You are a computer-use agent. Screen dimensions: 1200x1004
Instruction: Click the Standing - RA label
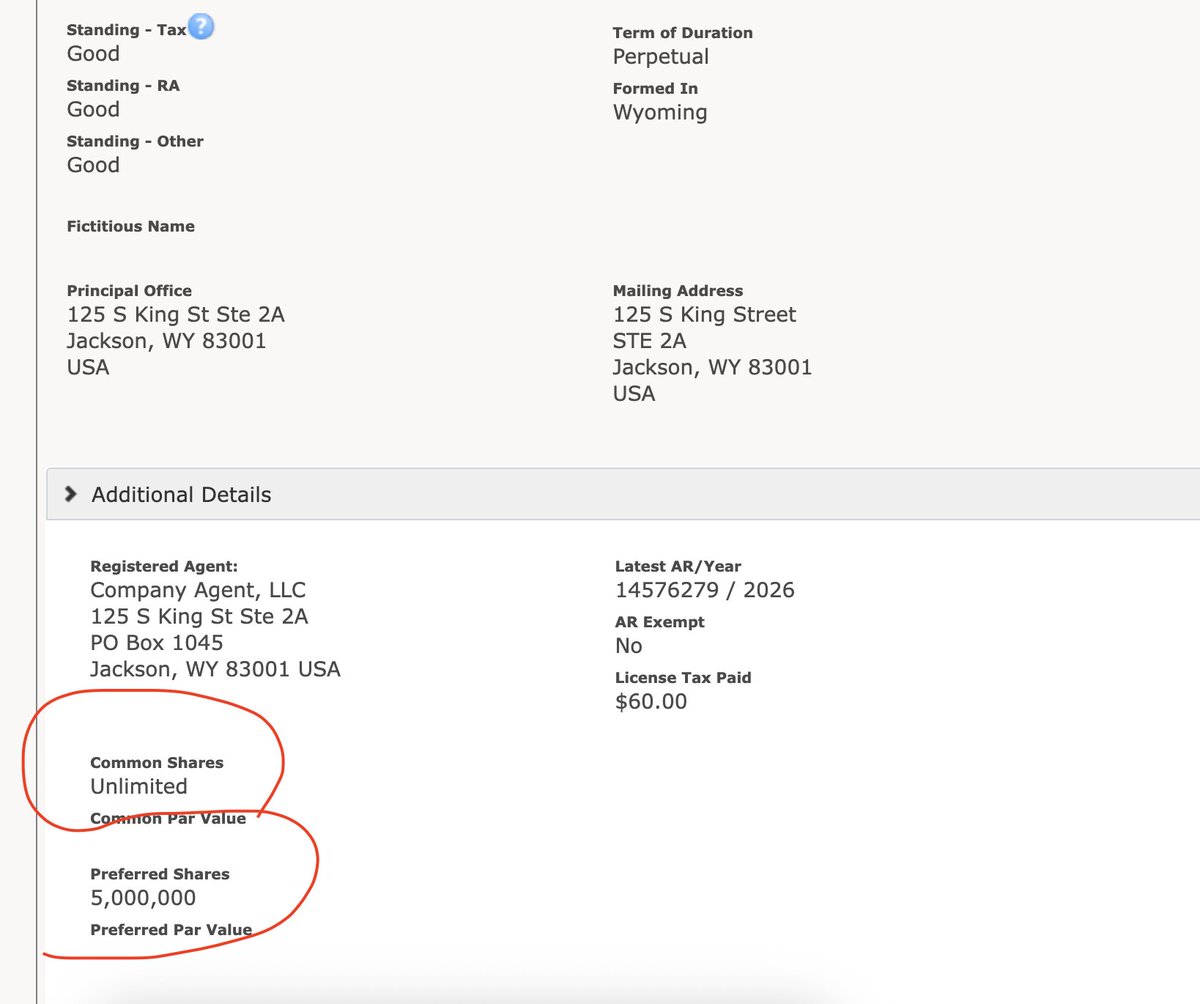123,86
